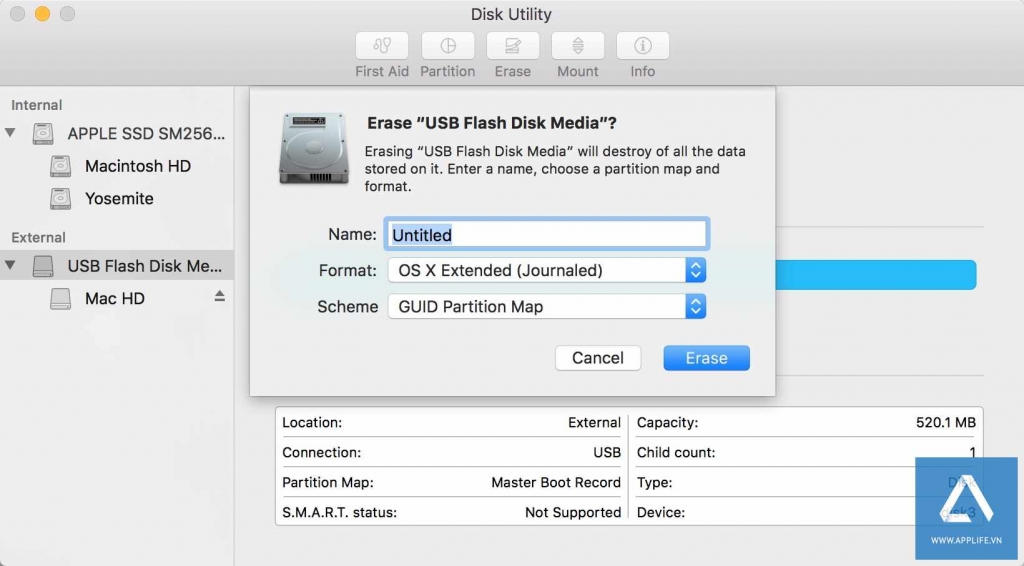This screenshot has height=566, width=1024.
Task: Select APPLE SSD SM256... row
Action: point(117,134)
